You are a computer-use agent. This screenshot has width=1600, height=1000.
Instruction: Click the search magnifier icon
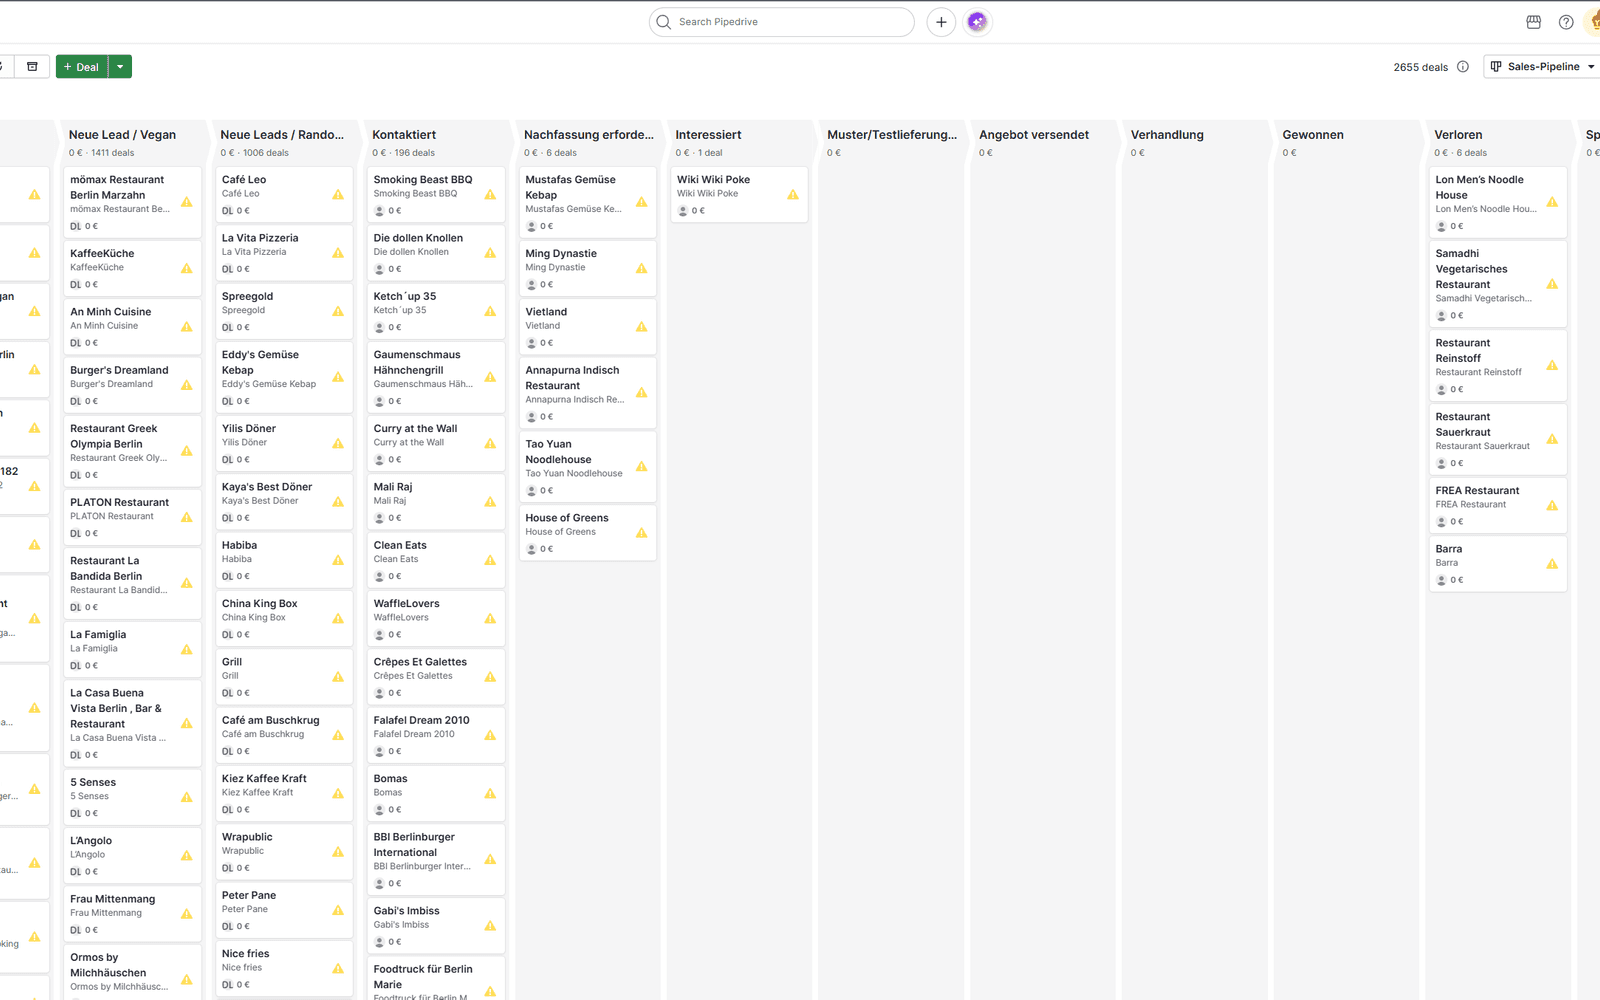[x=664, y=22]
